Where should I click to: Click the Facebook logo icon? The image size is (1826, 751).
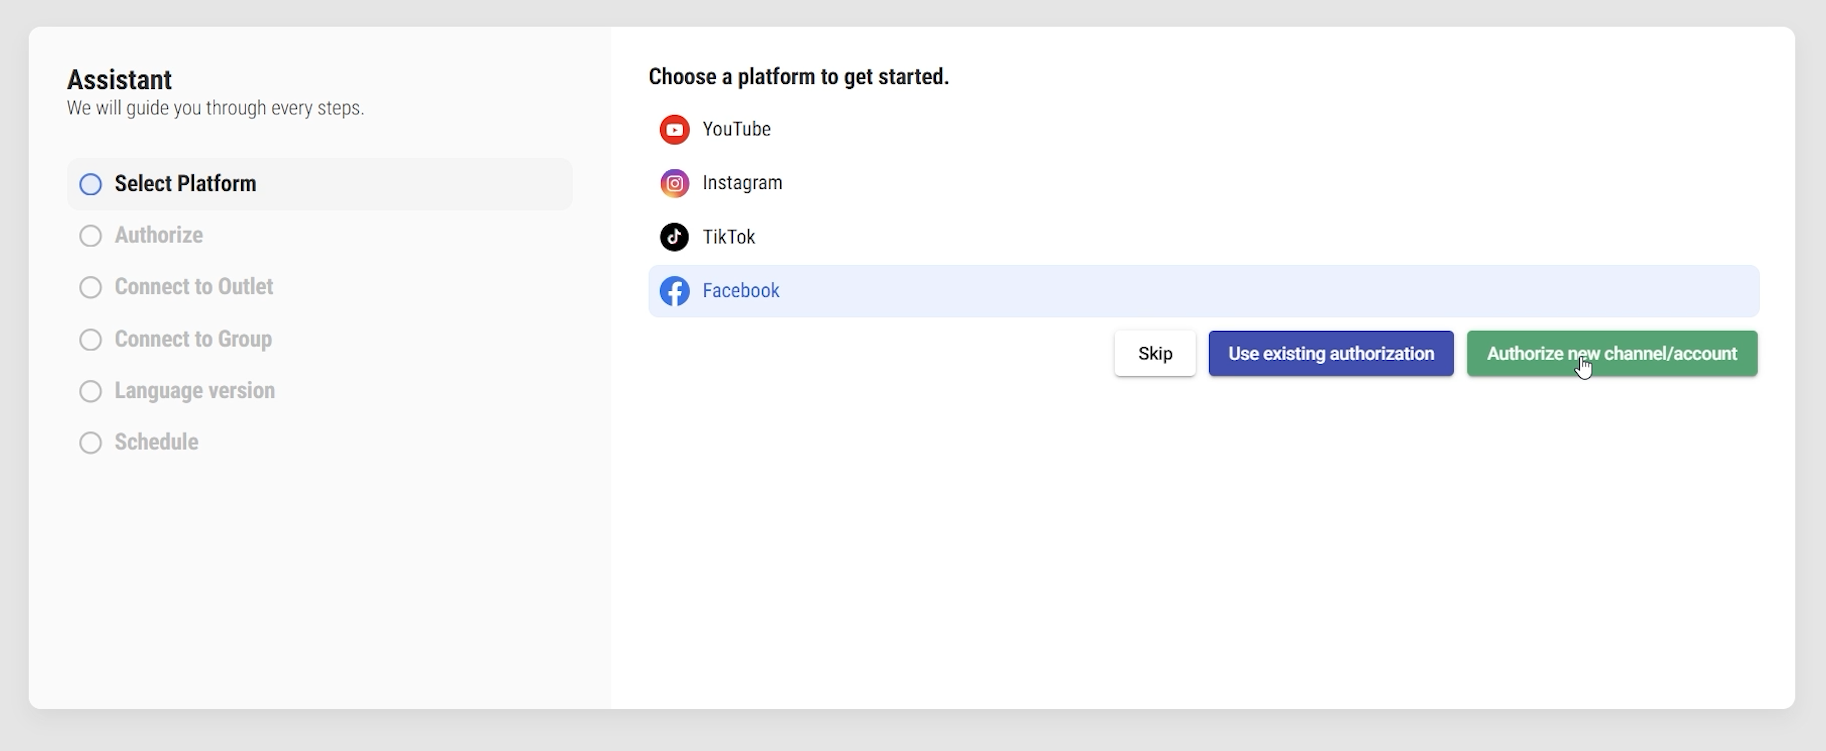click(675, 291)
